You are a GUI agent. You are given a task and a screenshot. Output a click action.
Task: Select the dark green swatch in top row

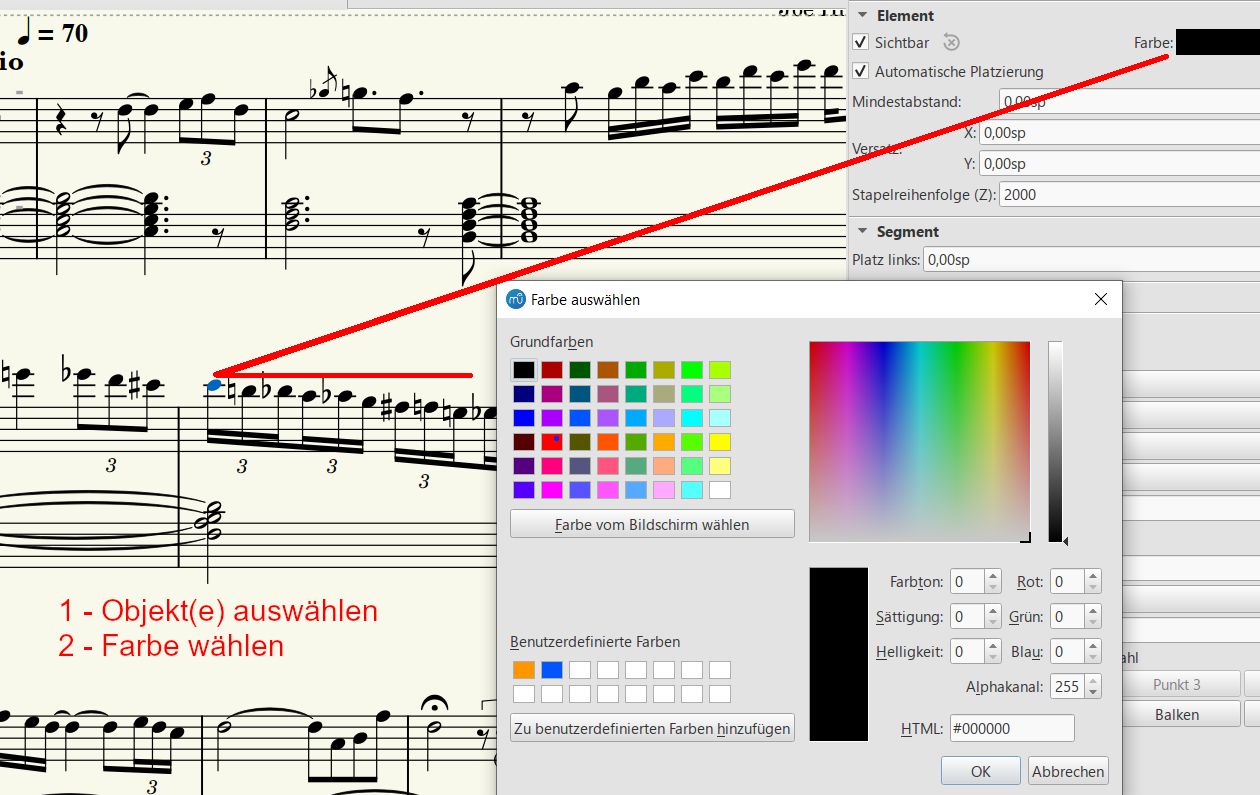coord(580,370)
